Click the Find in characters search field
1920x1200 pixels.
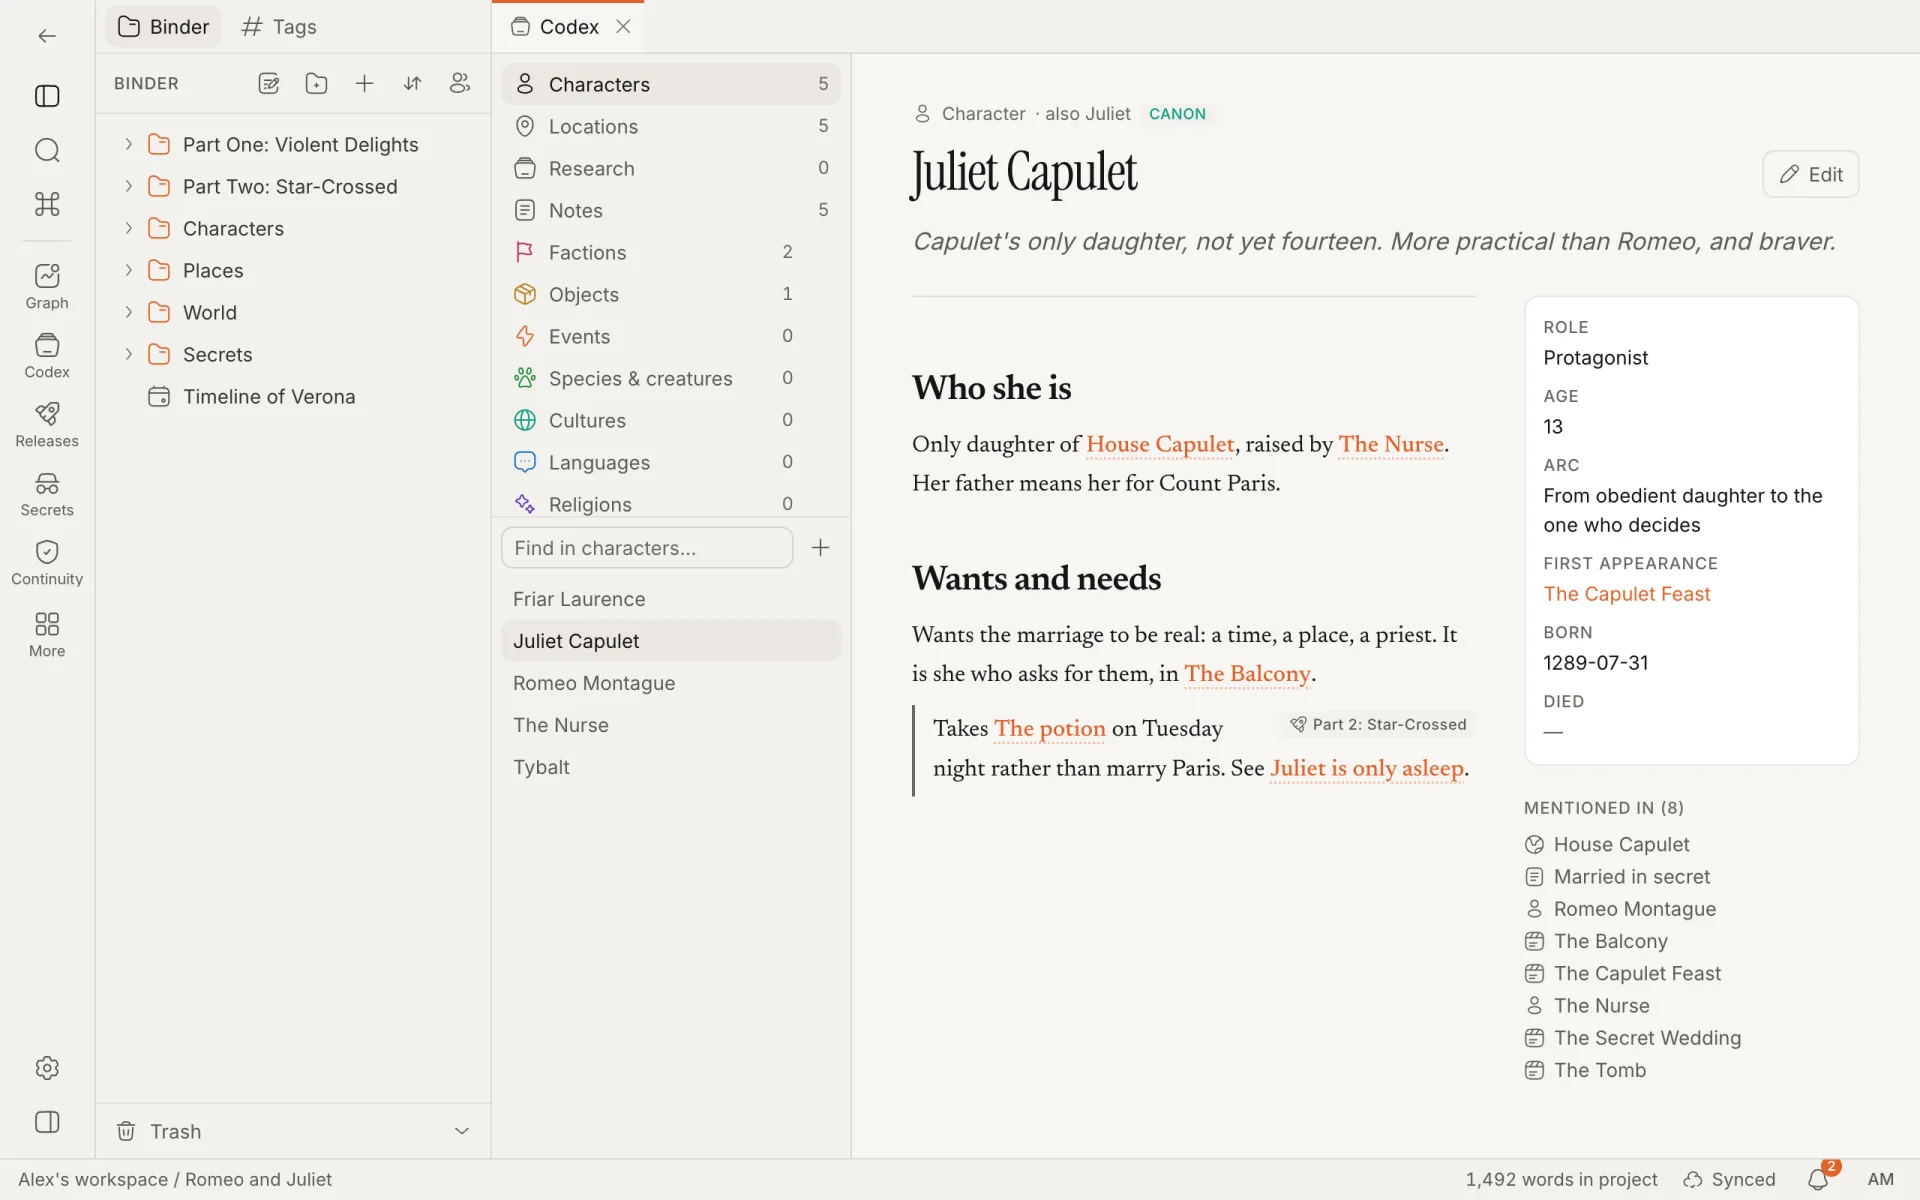pyautogui.click(x=647, y=548)
